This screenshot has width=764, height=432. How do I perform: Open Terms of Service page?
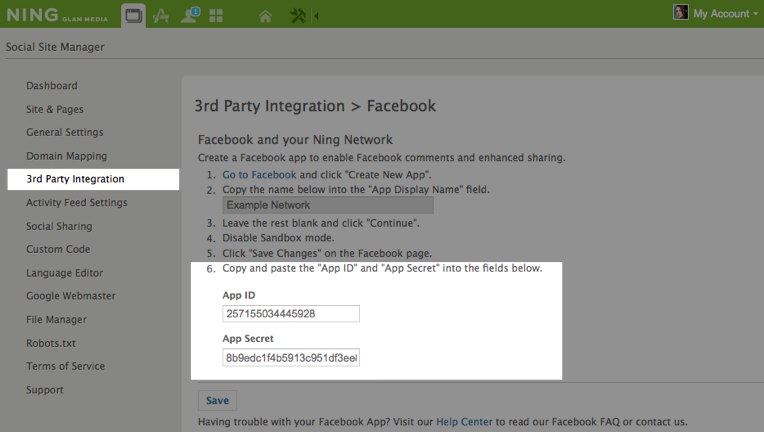click(x=65, y=366)
